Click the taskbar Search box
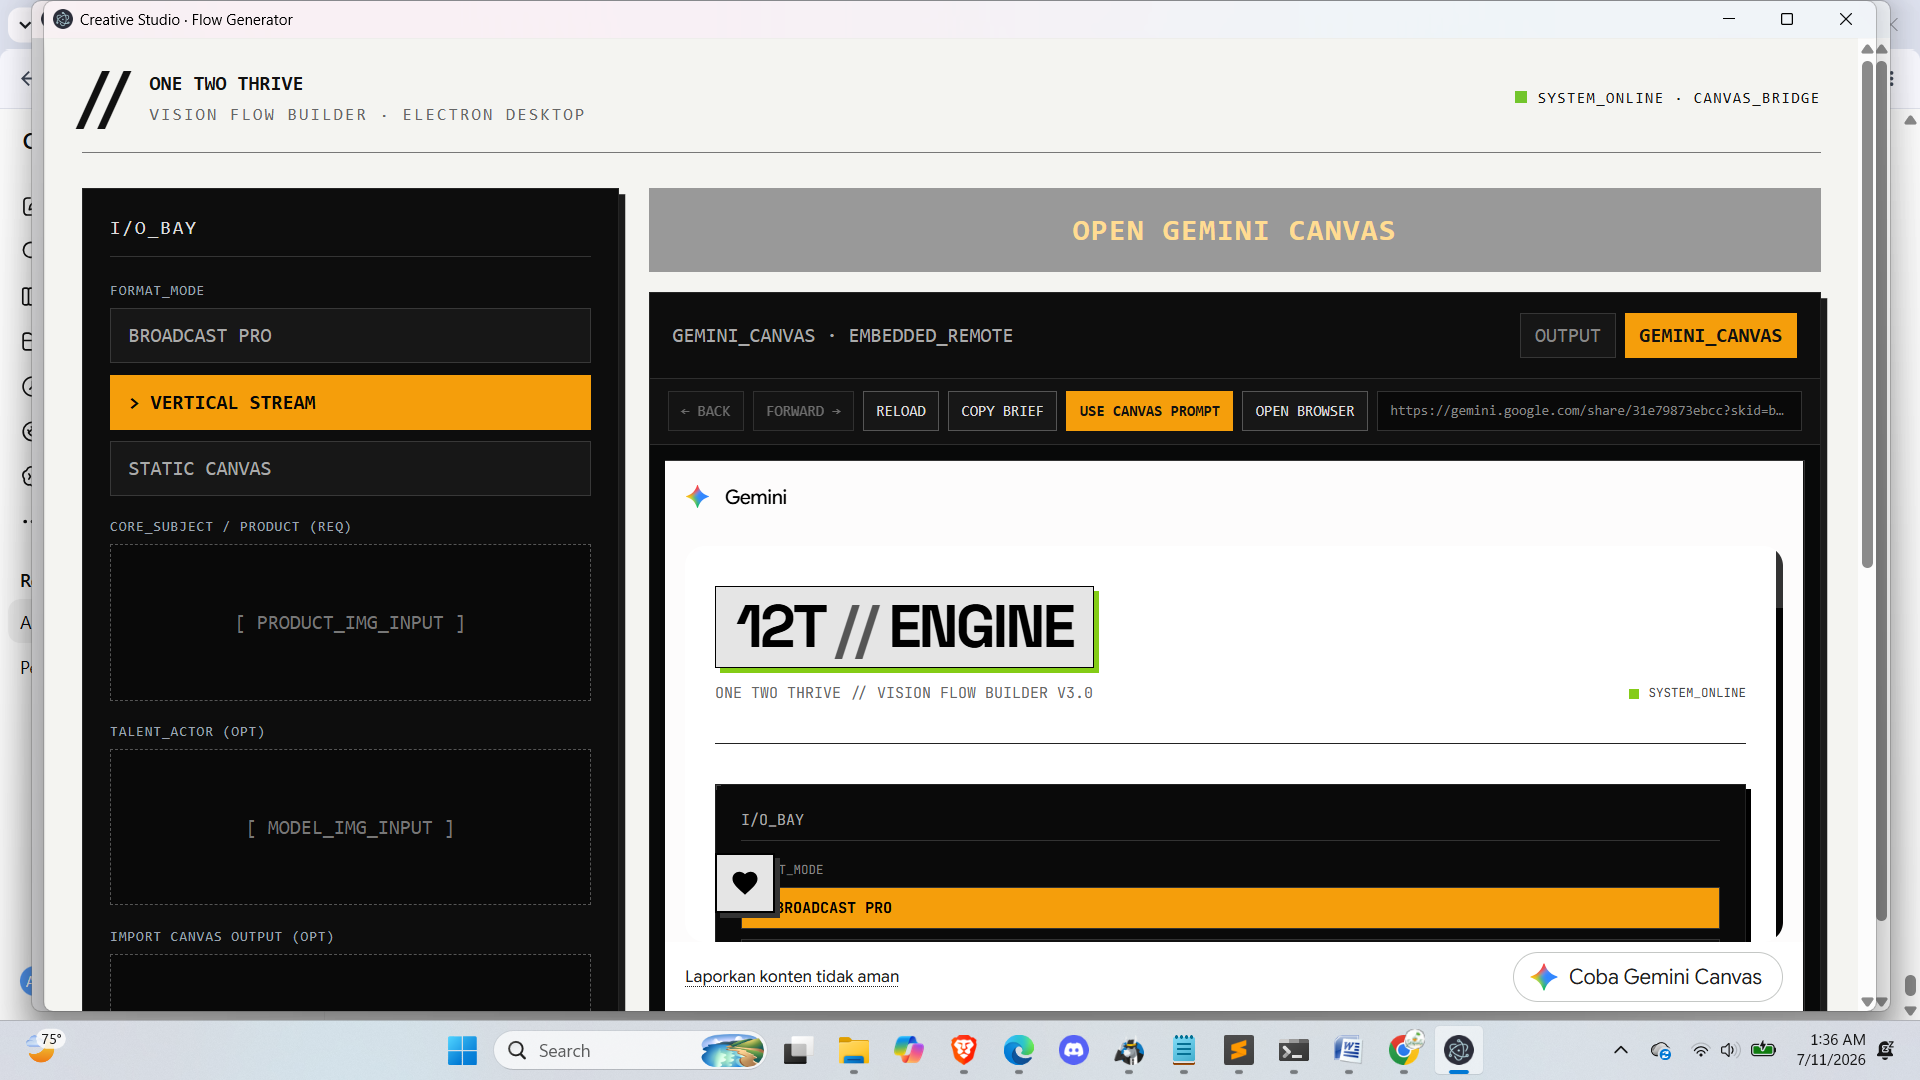 (x=630, y=1050)
